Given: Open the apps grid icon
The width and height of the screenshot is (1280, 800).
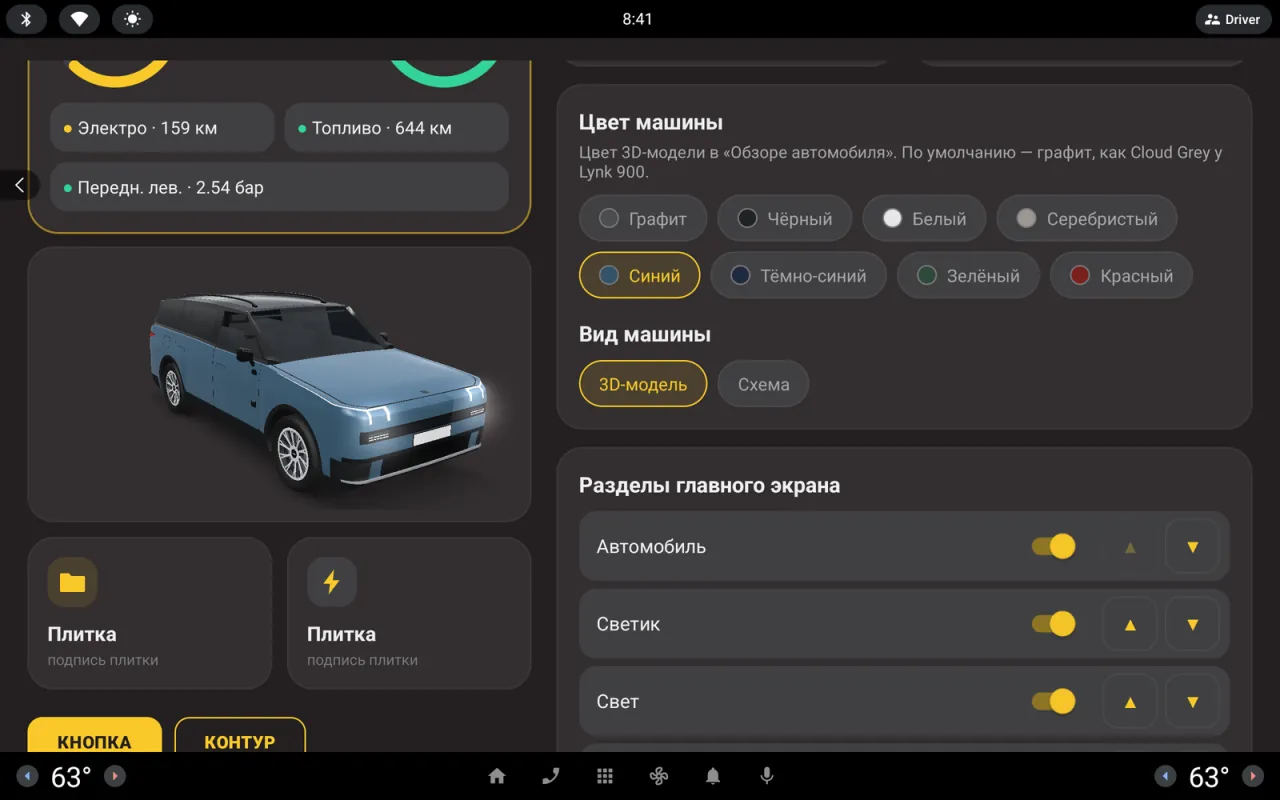Looking at the screenshot, I should pyautogui.click(x=605, y=776).
